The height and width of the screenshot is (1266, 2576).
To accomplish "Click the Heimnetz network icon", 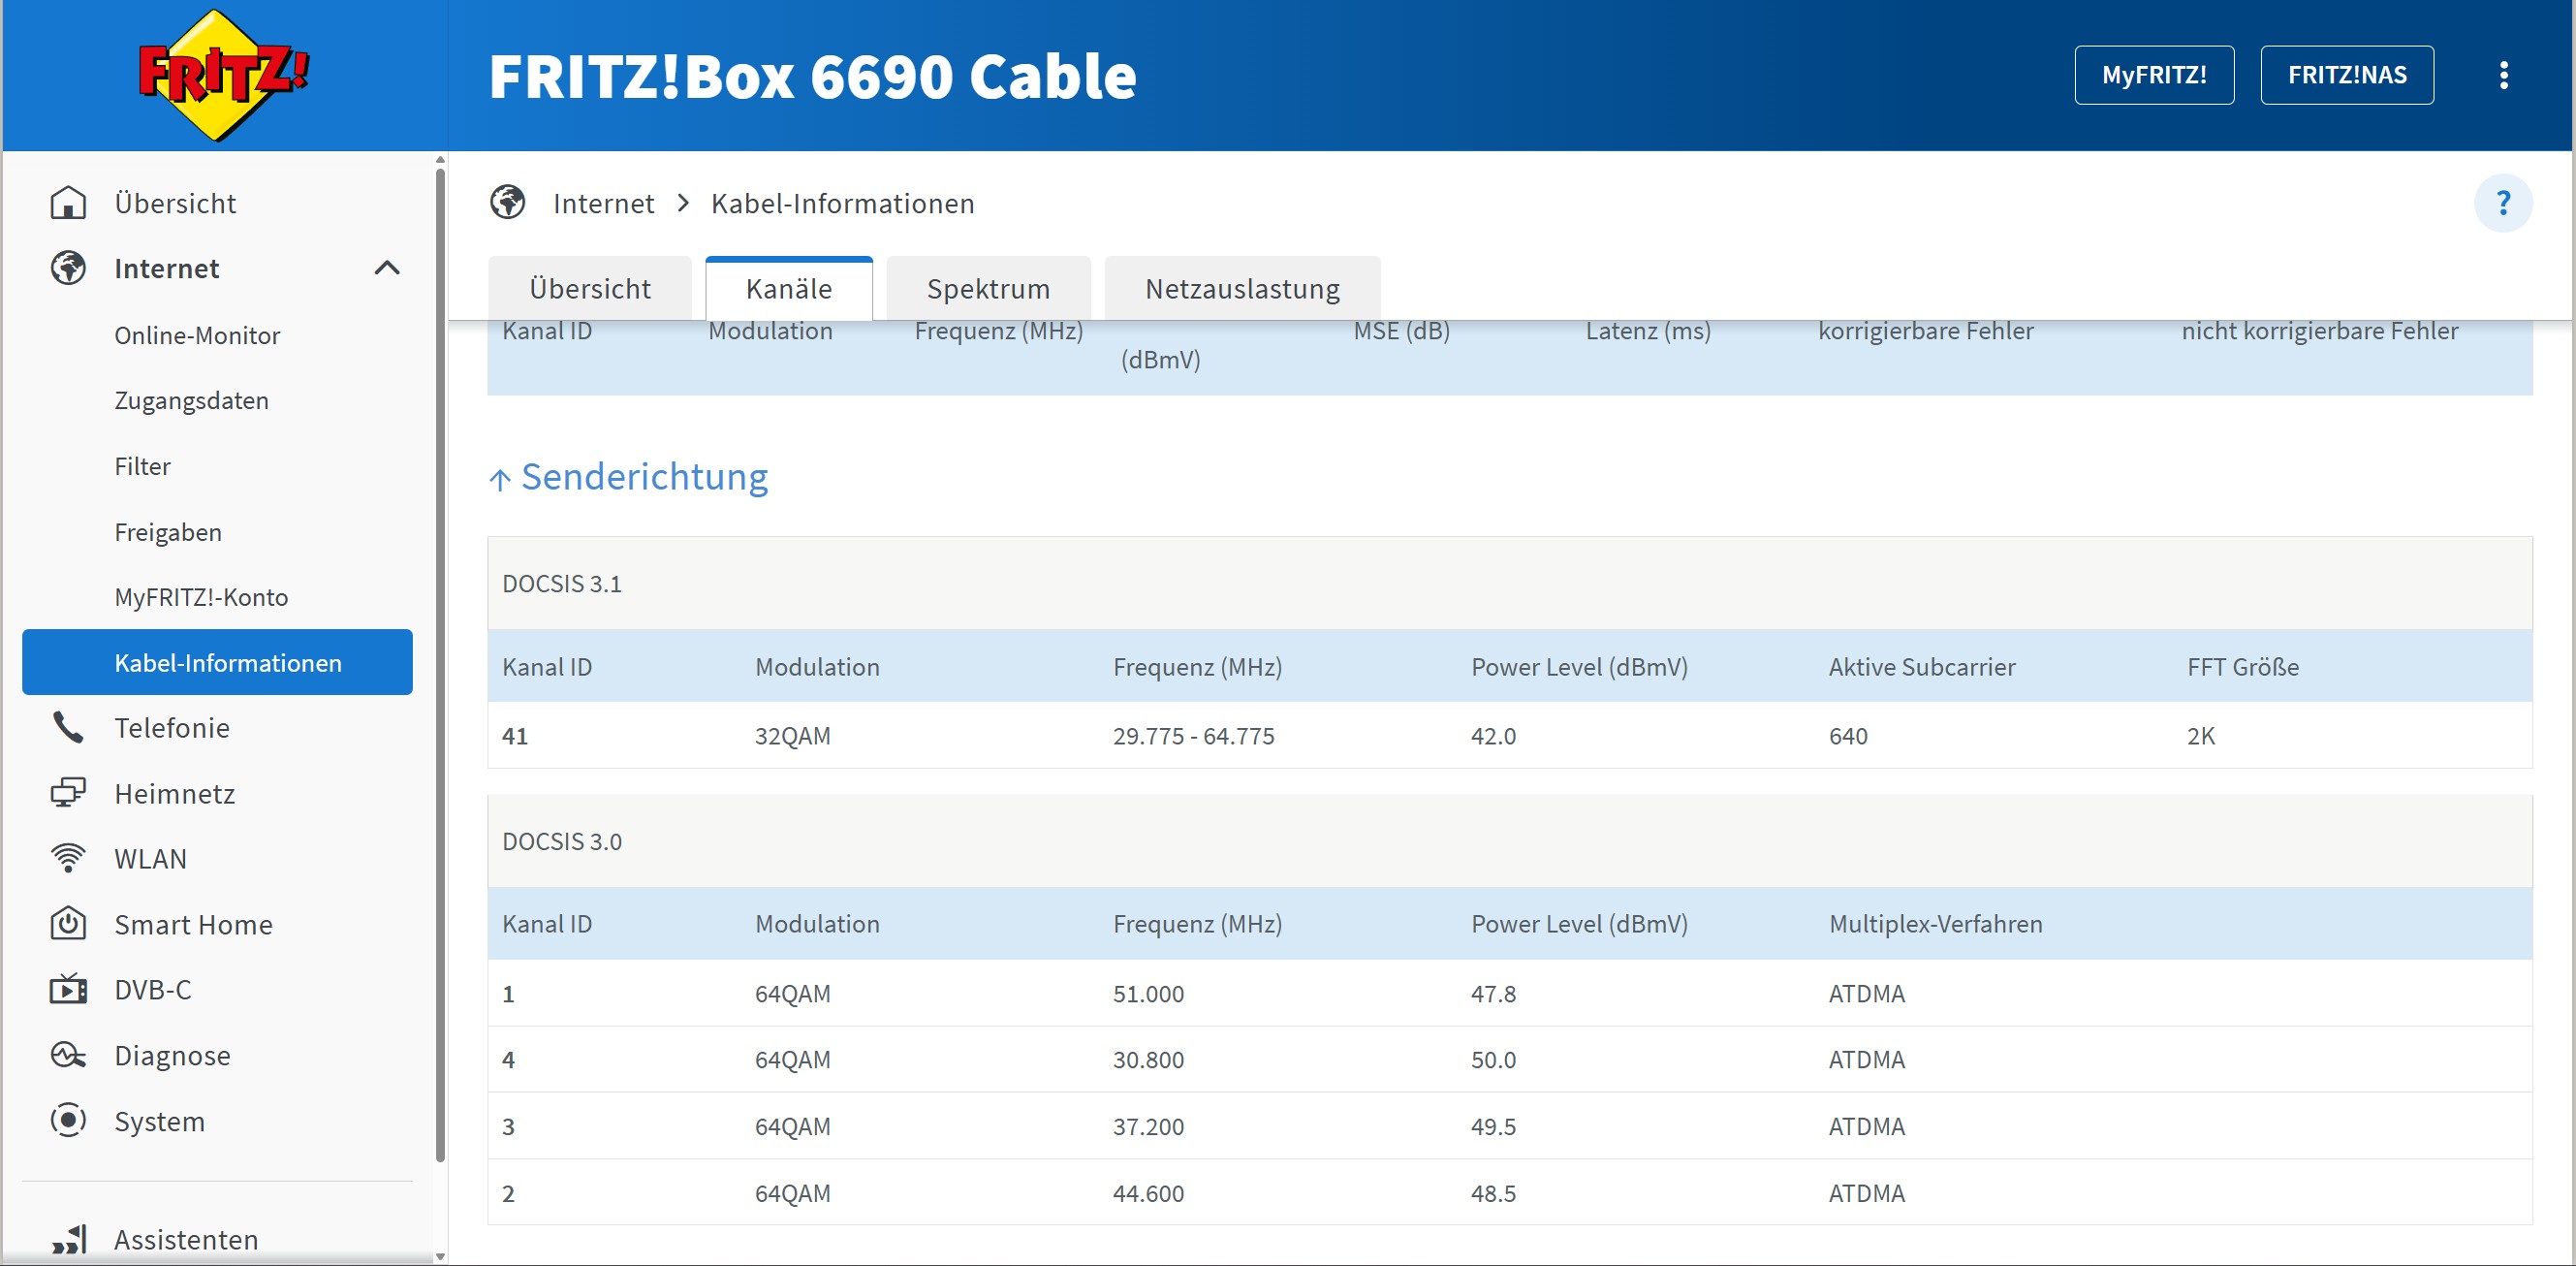I will [x=68, y=793].
